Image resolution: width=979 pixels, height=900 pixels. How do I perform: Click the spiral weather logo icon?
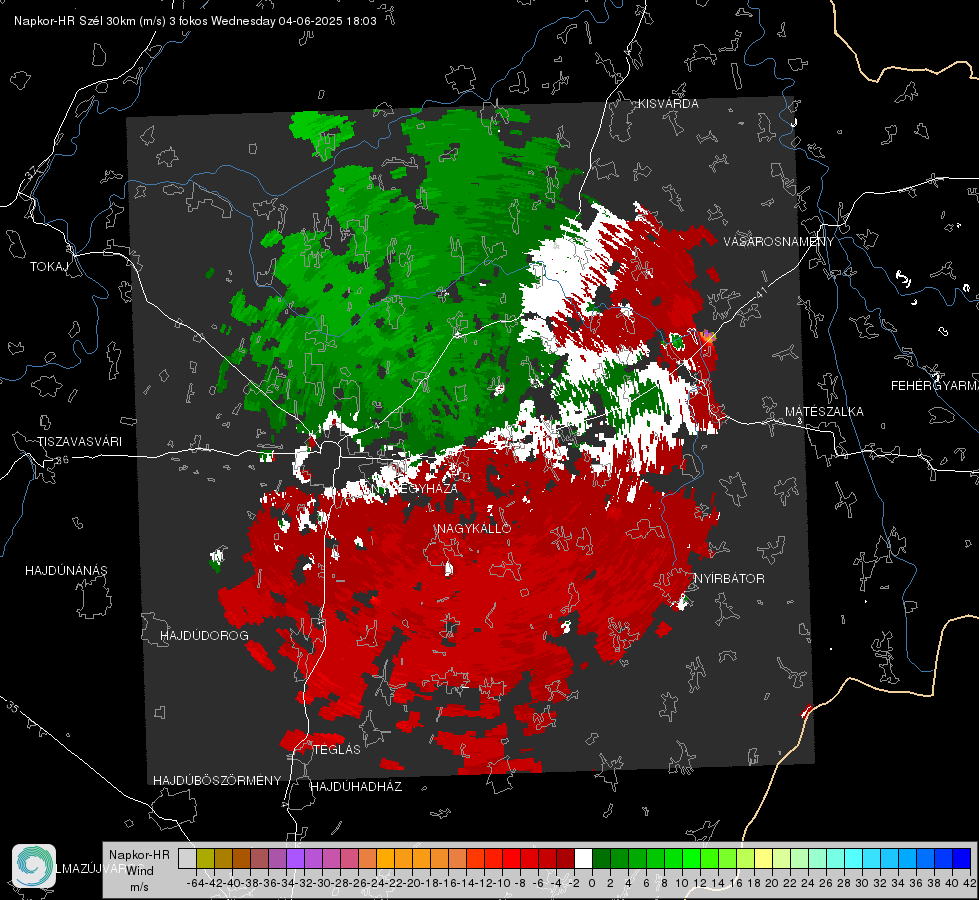click(34, 866)
